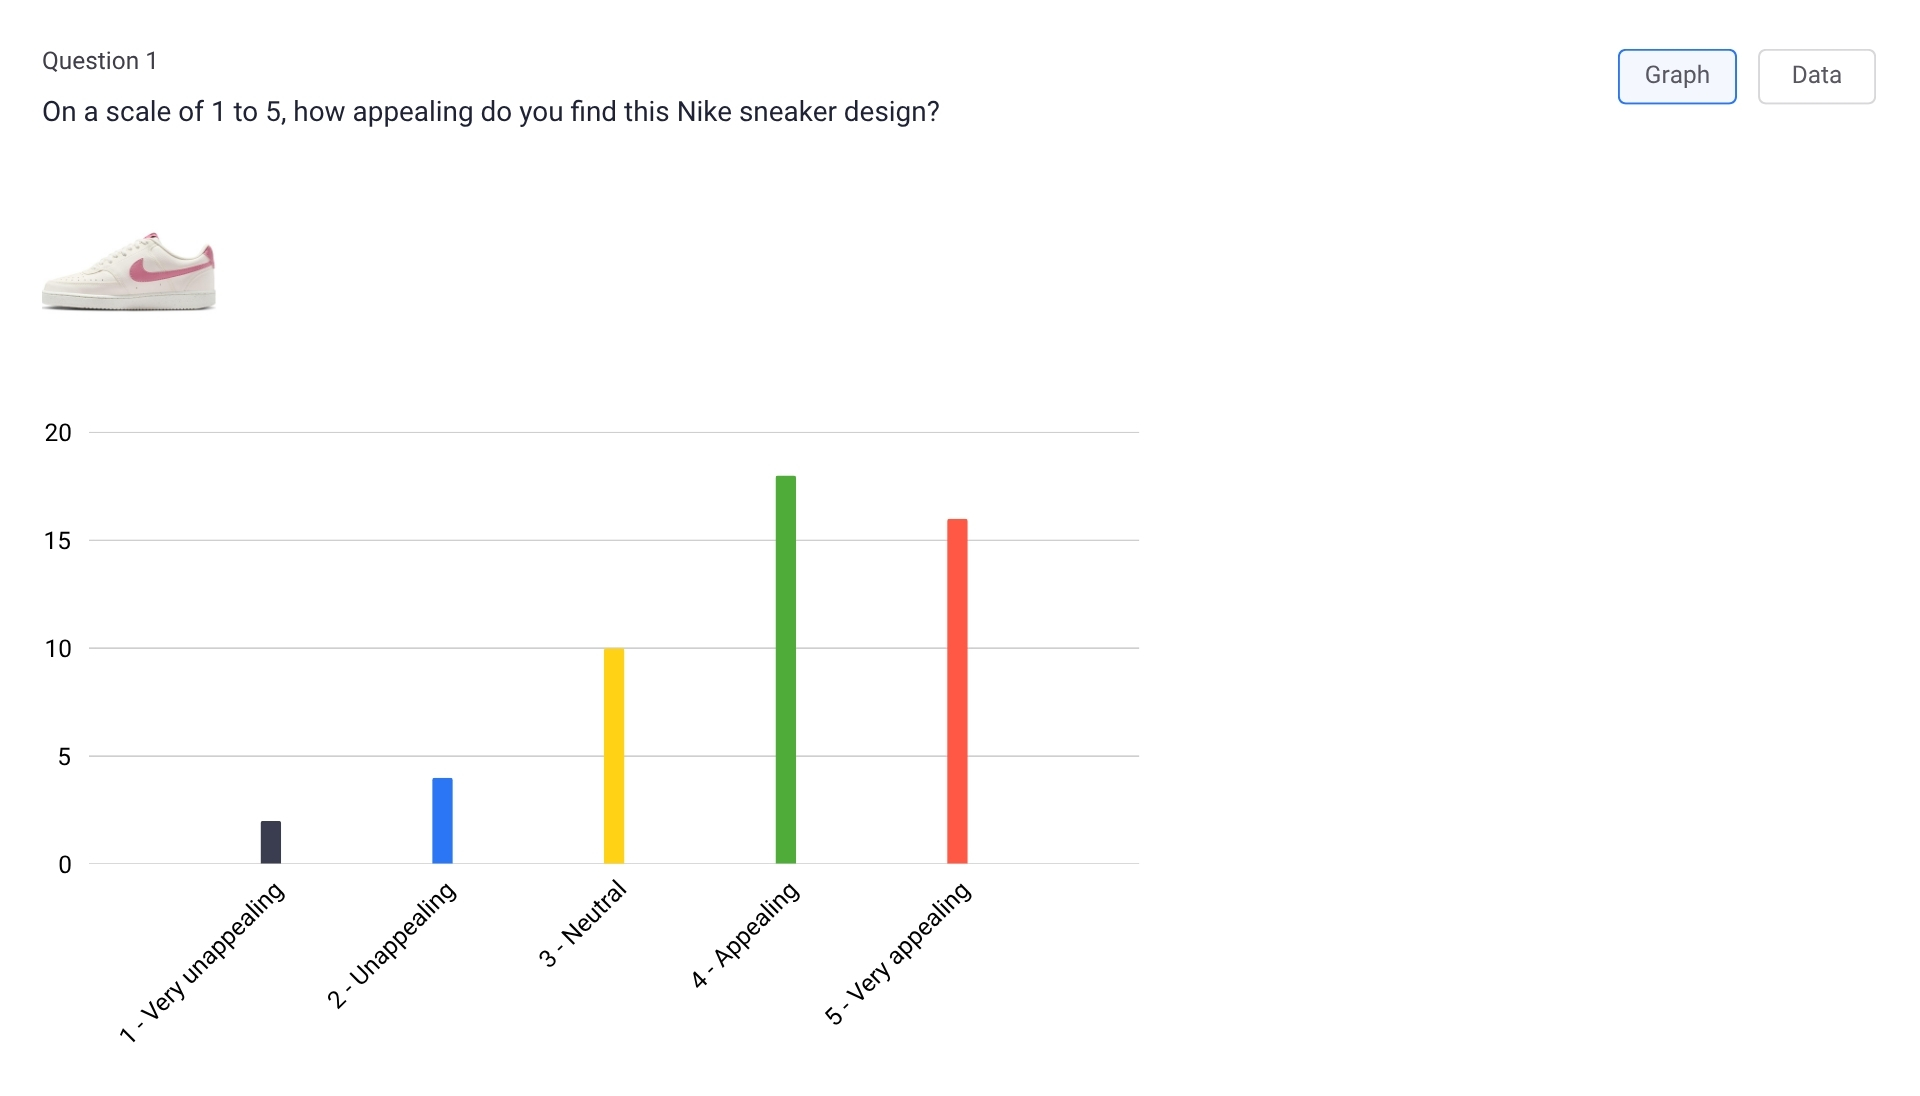Click the red '5 - Very appealing' bar
The width and height of the screenshot is (1920, 1096).
click(x=955, y=690)
